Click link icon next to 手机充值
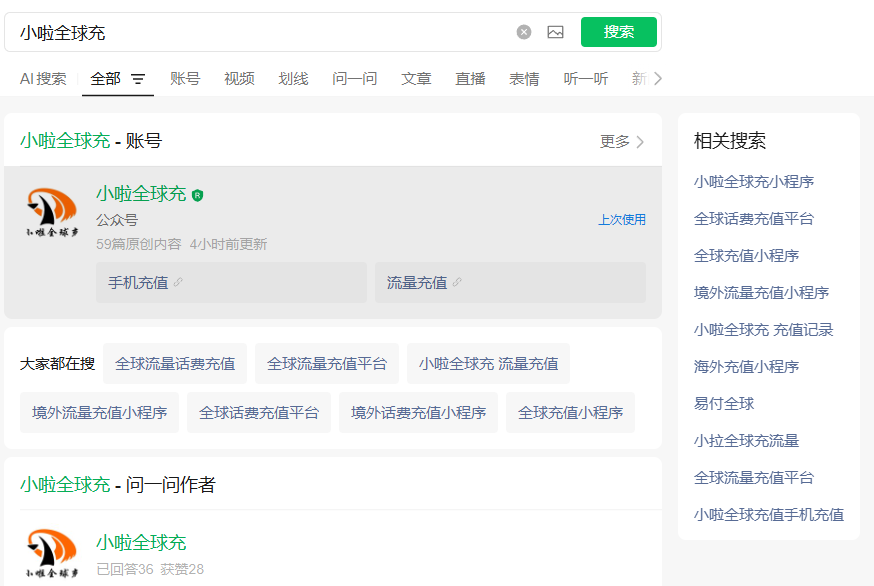 point(178,282)
